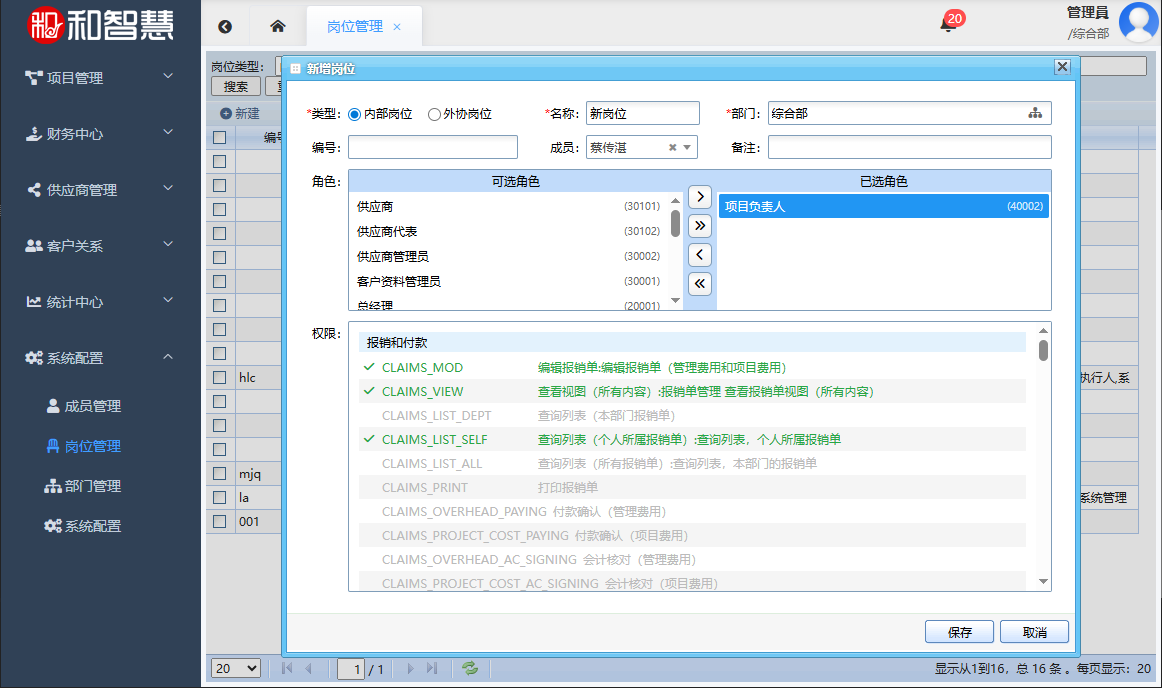The width and height of the screenshot is (1162, 688).
Task: Click the page number input box
Action: tap(351, 669)
